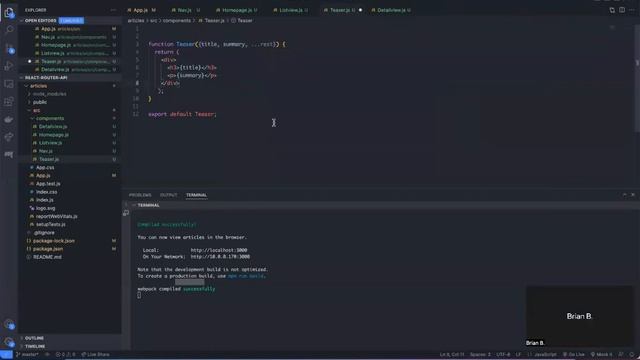This screenshot has height=360, width=640.
Task: Open the Explorer view in activity bar
Action: coord(9,12)
